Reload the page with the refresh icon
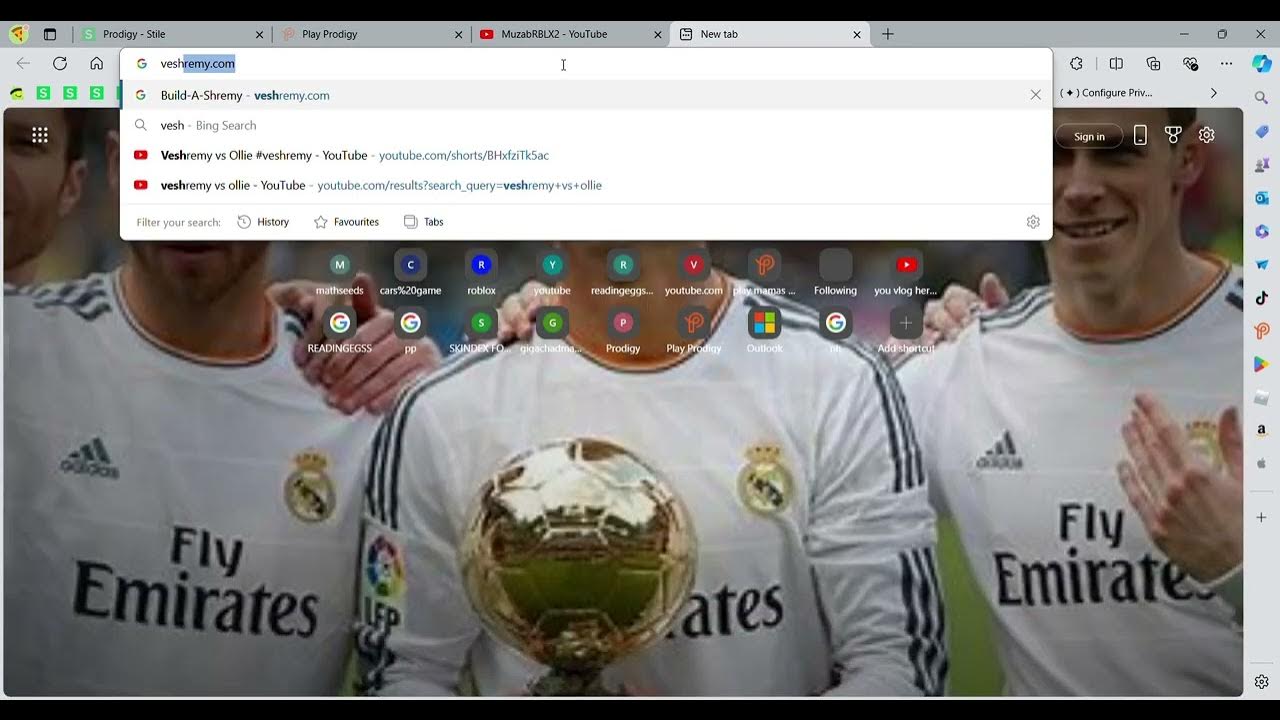 pyautogui.click(x=60, y=63)
